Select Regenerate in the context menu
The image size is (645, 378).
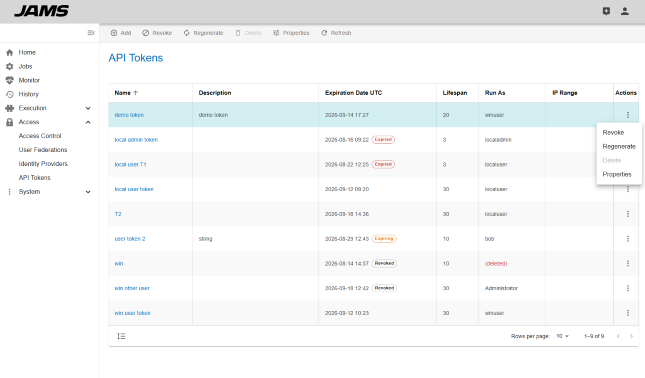619,146
